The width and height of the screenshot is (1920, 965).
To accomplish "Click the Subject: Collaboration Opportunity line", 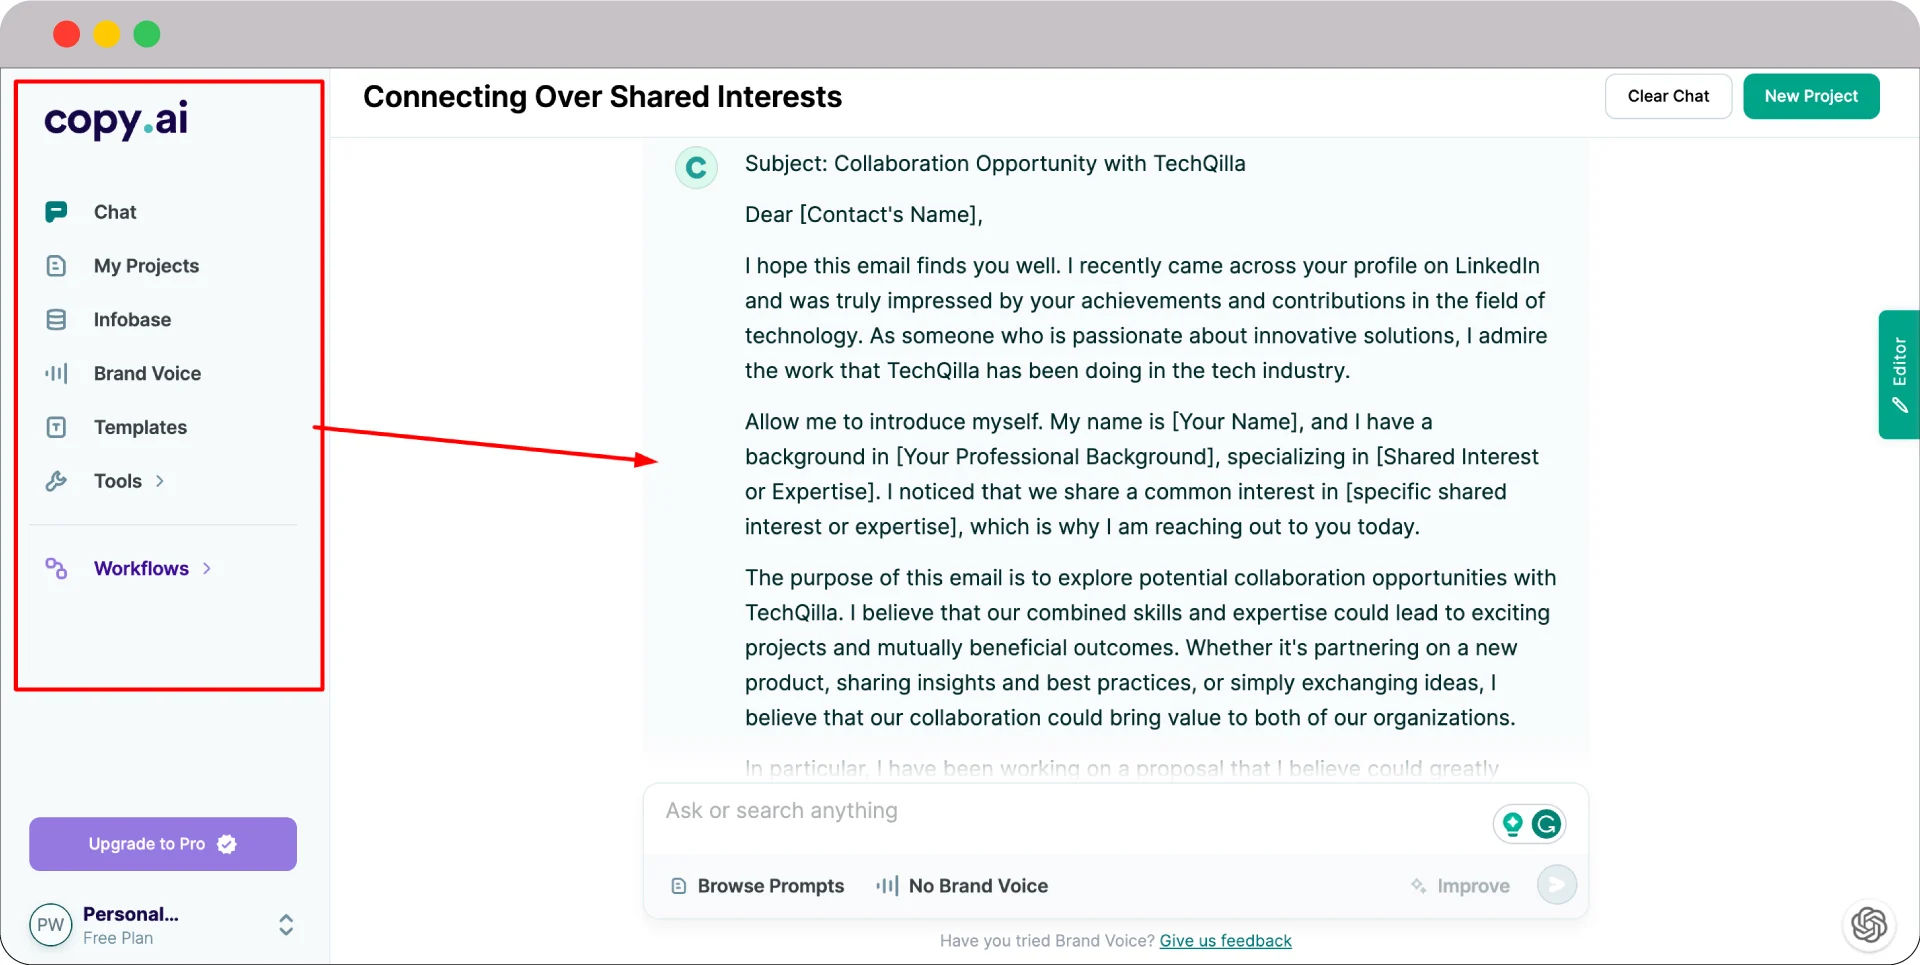I will point(995,164).
